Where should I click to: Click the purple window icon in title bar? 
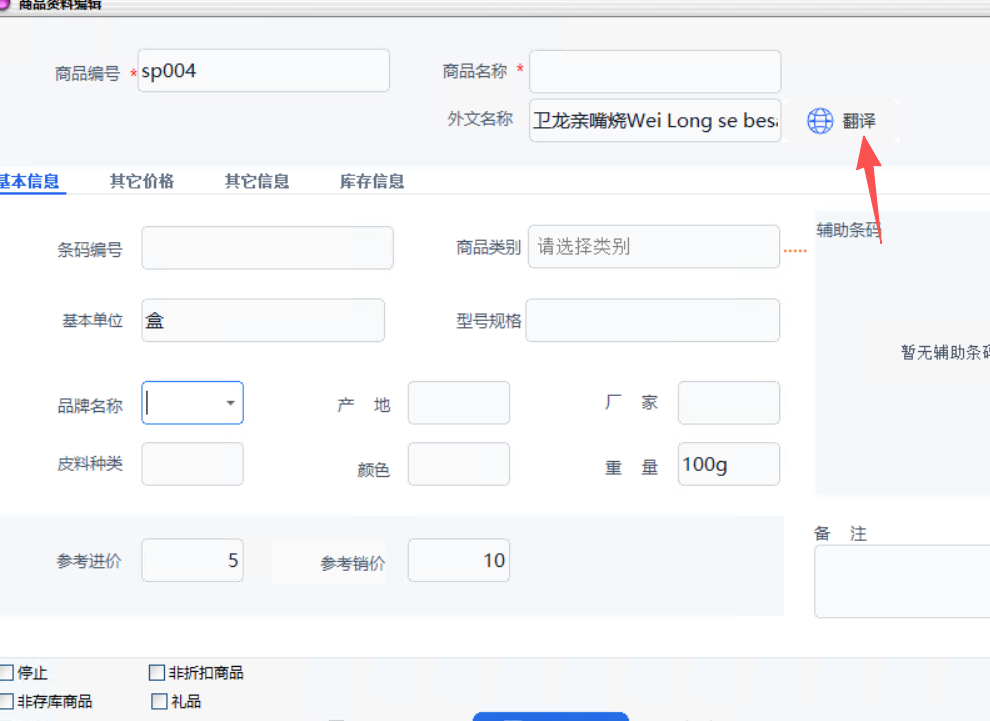tap(5, 4)
